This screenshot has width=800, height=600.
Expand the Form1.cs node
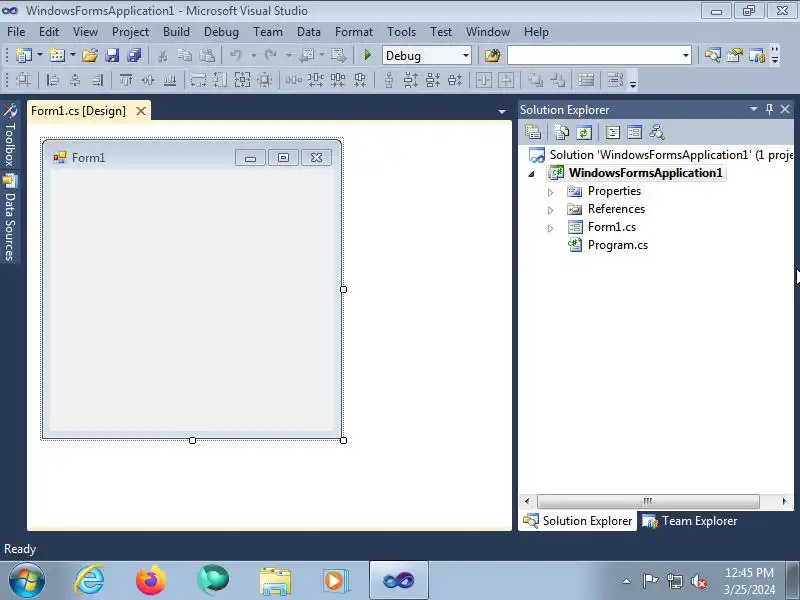pyautogui.click(x=551, y=228)
